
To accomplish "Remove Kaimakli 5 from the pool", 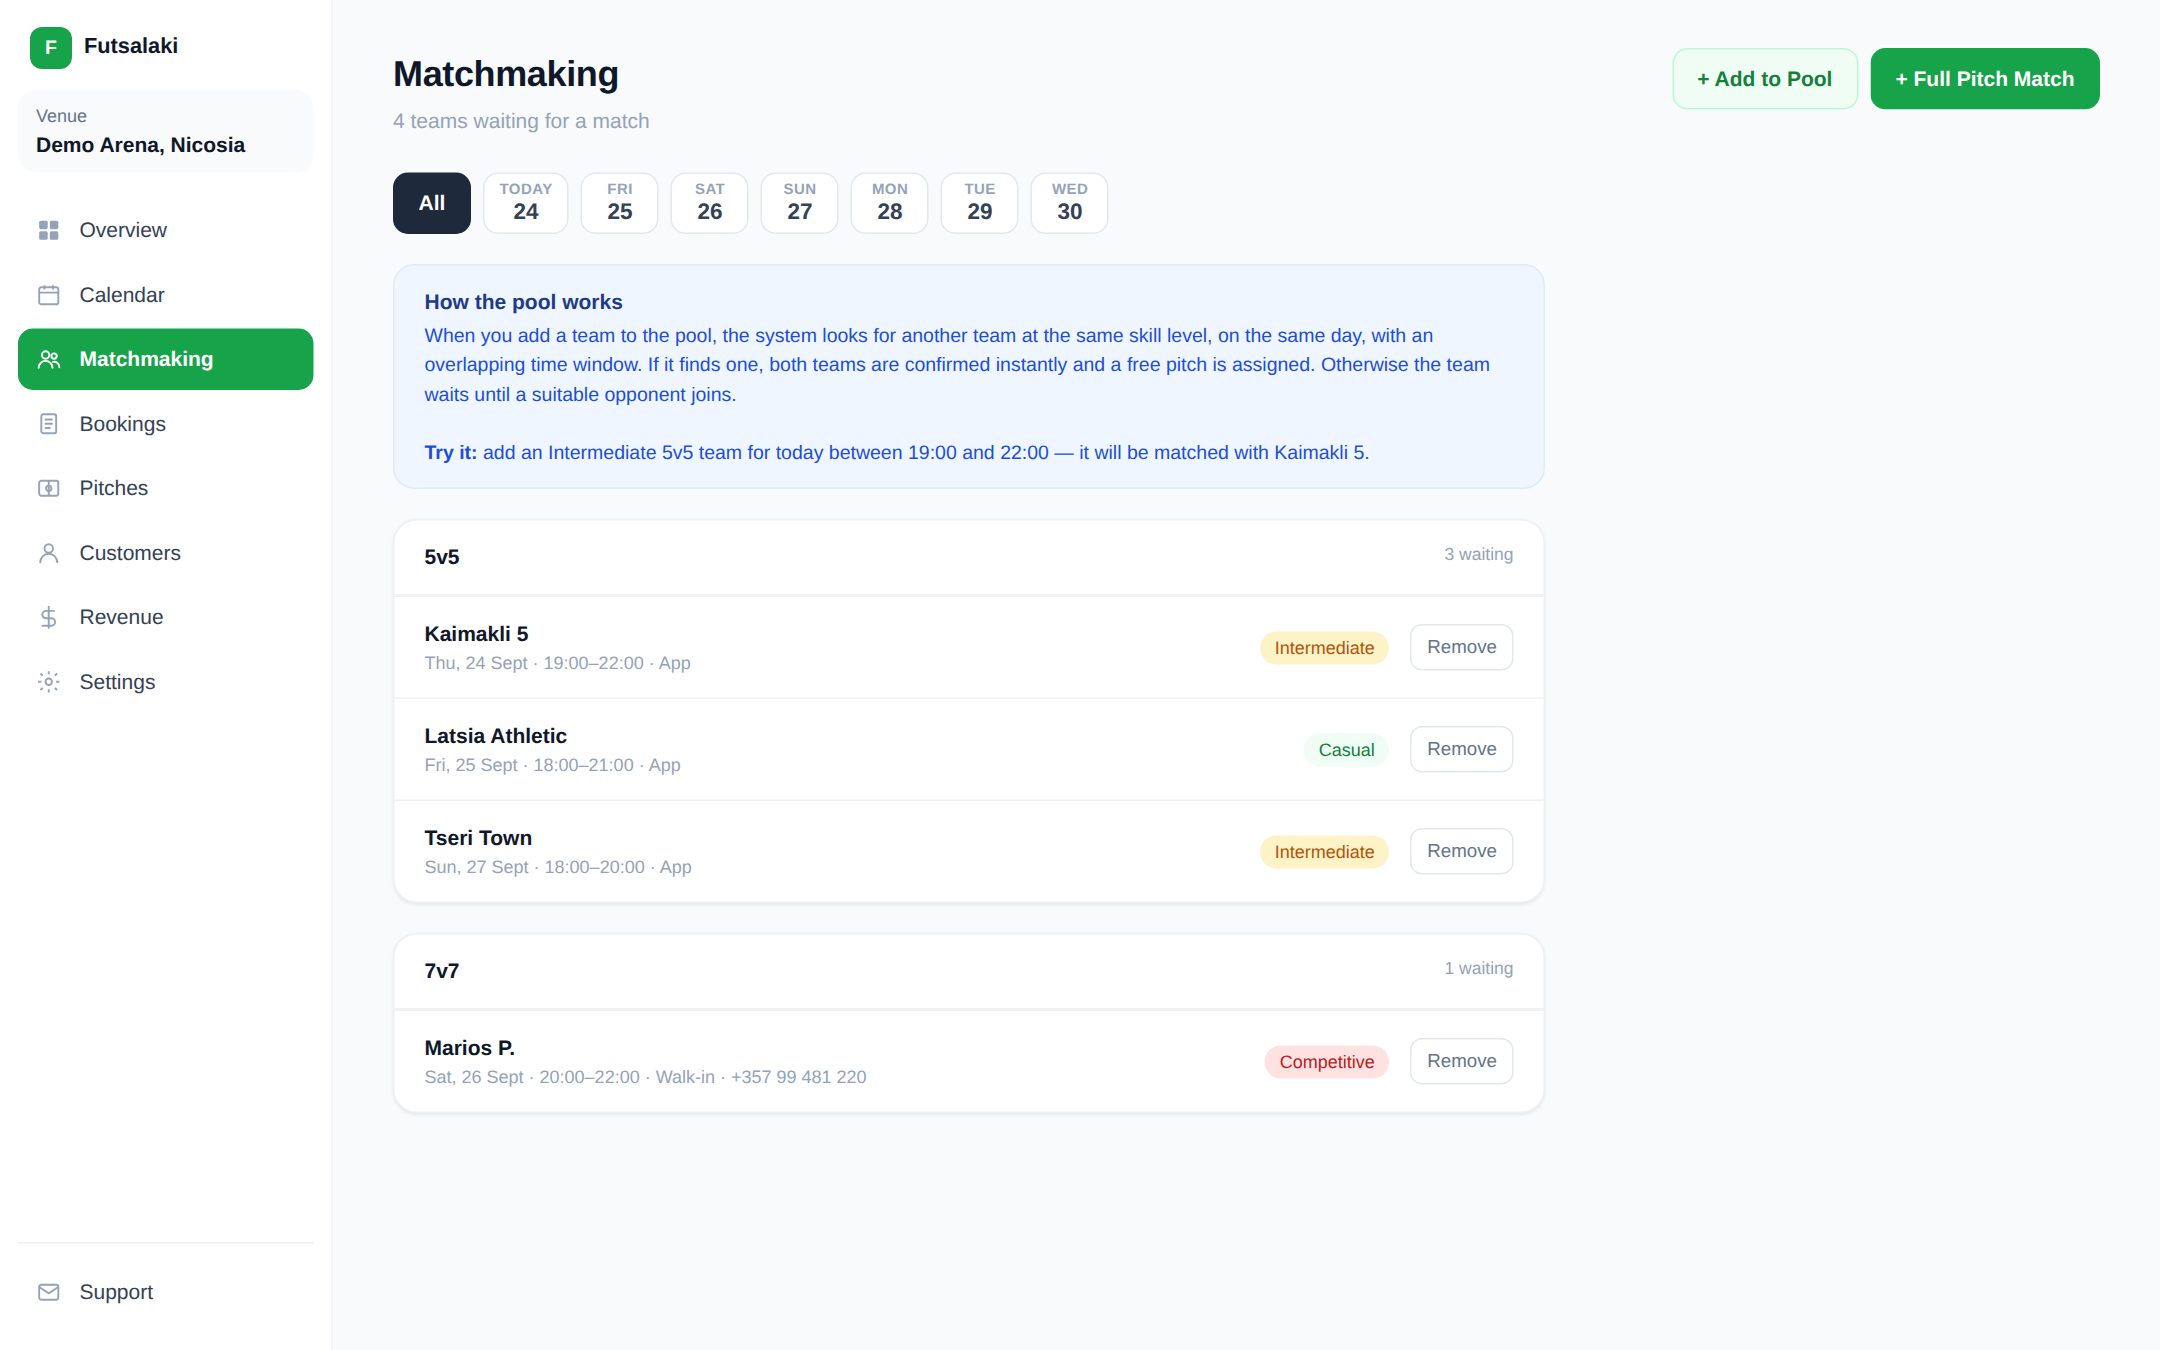I will 1461,647.
